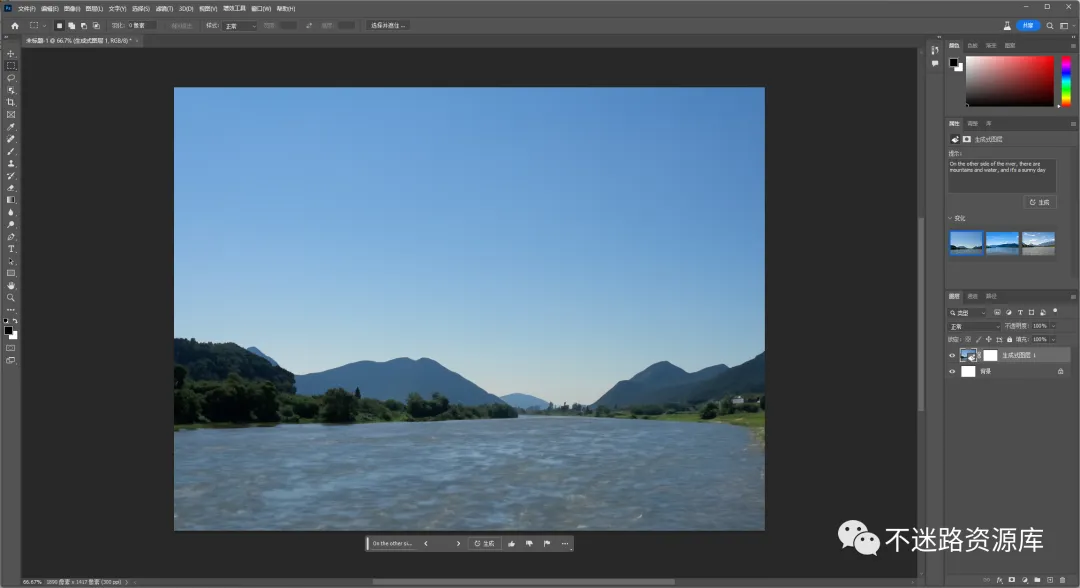The image size is (1080, 588).
Task: Click the Home icon in options bar
Action: tap(14, 25)
